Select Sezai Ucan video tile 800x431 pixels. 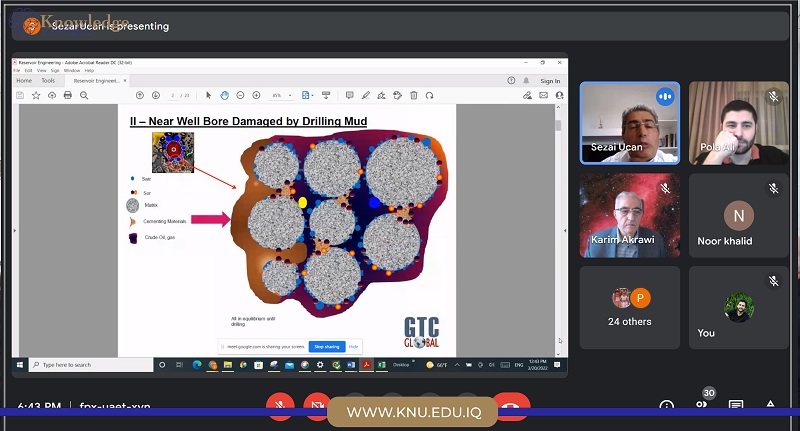[630, 123]
